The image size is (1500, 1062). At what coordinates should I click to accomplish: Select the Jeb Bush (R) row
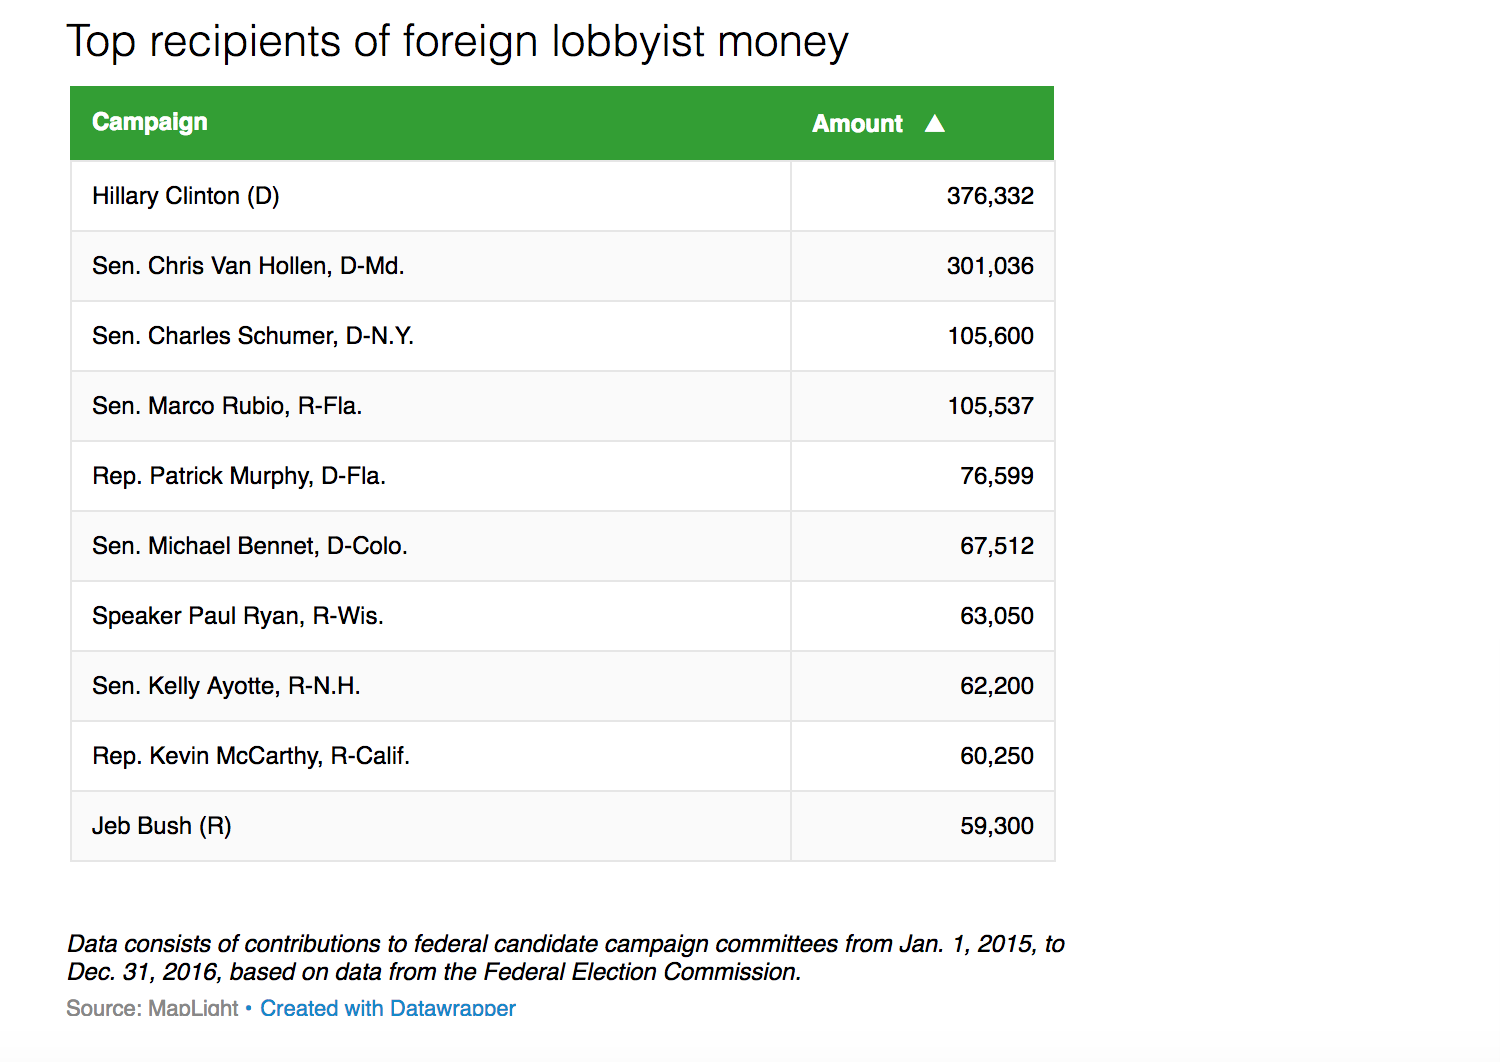point(162,826)
